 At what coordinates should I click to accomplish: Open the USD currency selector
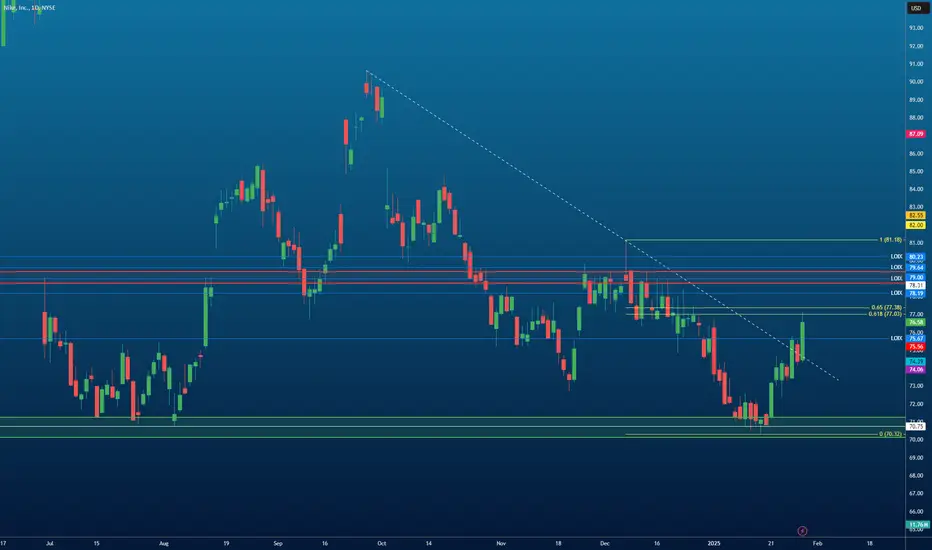(916, 8)
